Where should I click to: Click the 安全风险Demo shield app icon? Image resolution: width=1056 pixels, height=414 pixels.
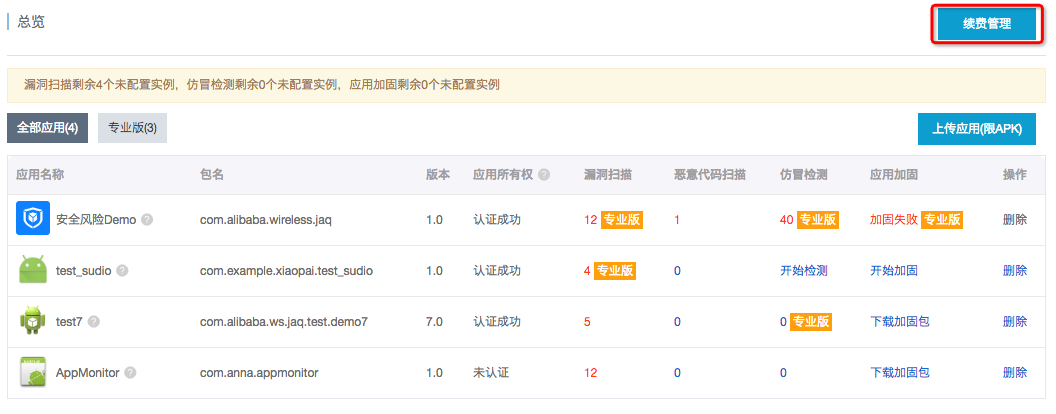pos(33,219)
